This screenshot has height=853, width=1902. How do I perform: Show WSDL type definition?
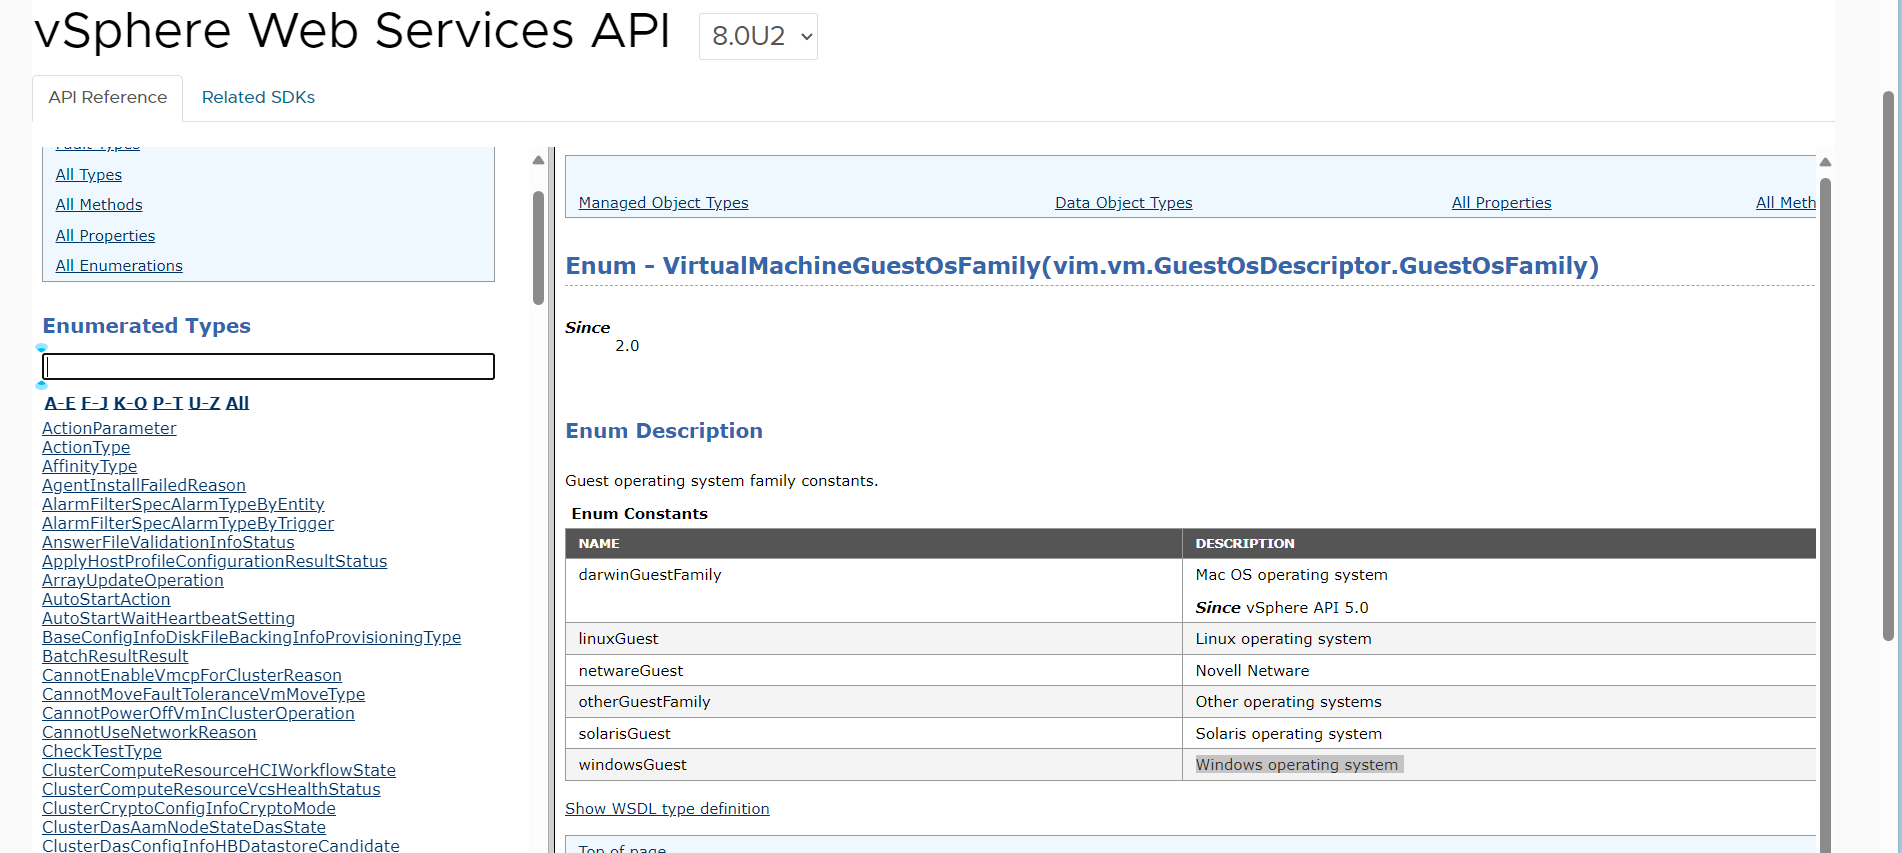[667, 809]
